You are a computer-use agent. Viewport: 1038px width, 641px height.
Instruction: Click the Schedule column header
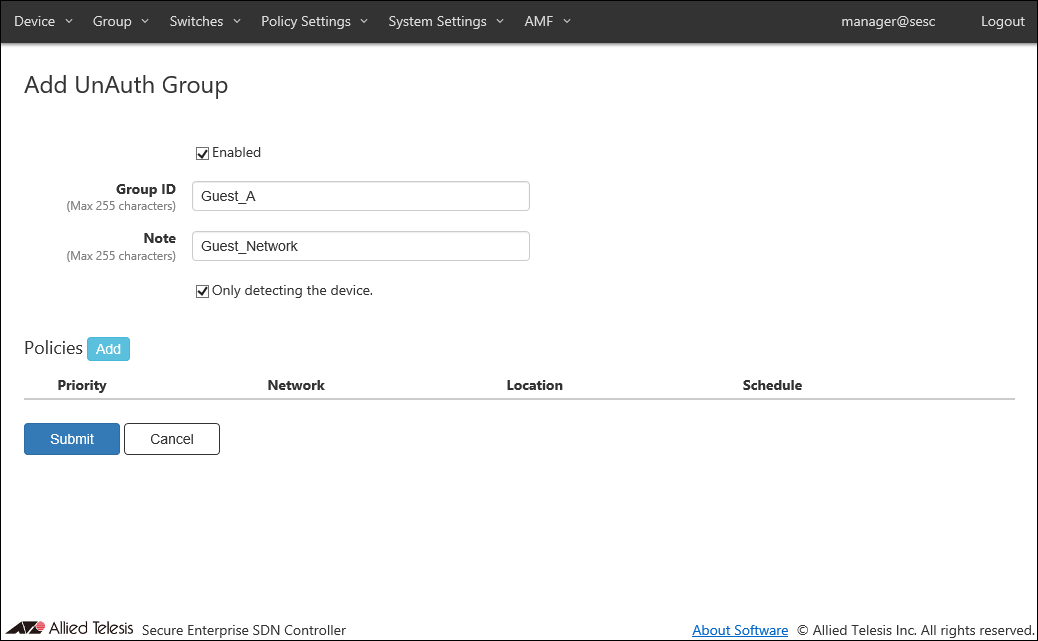[x=772, y=385]
